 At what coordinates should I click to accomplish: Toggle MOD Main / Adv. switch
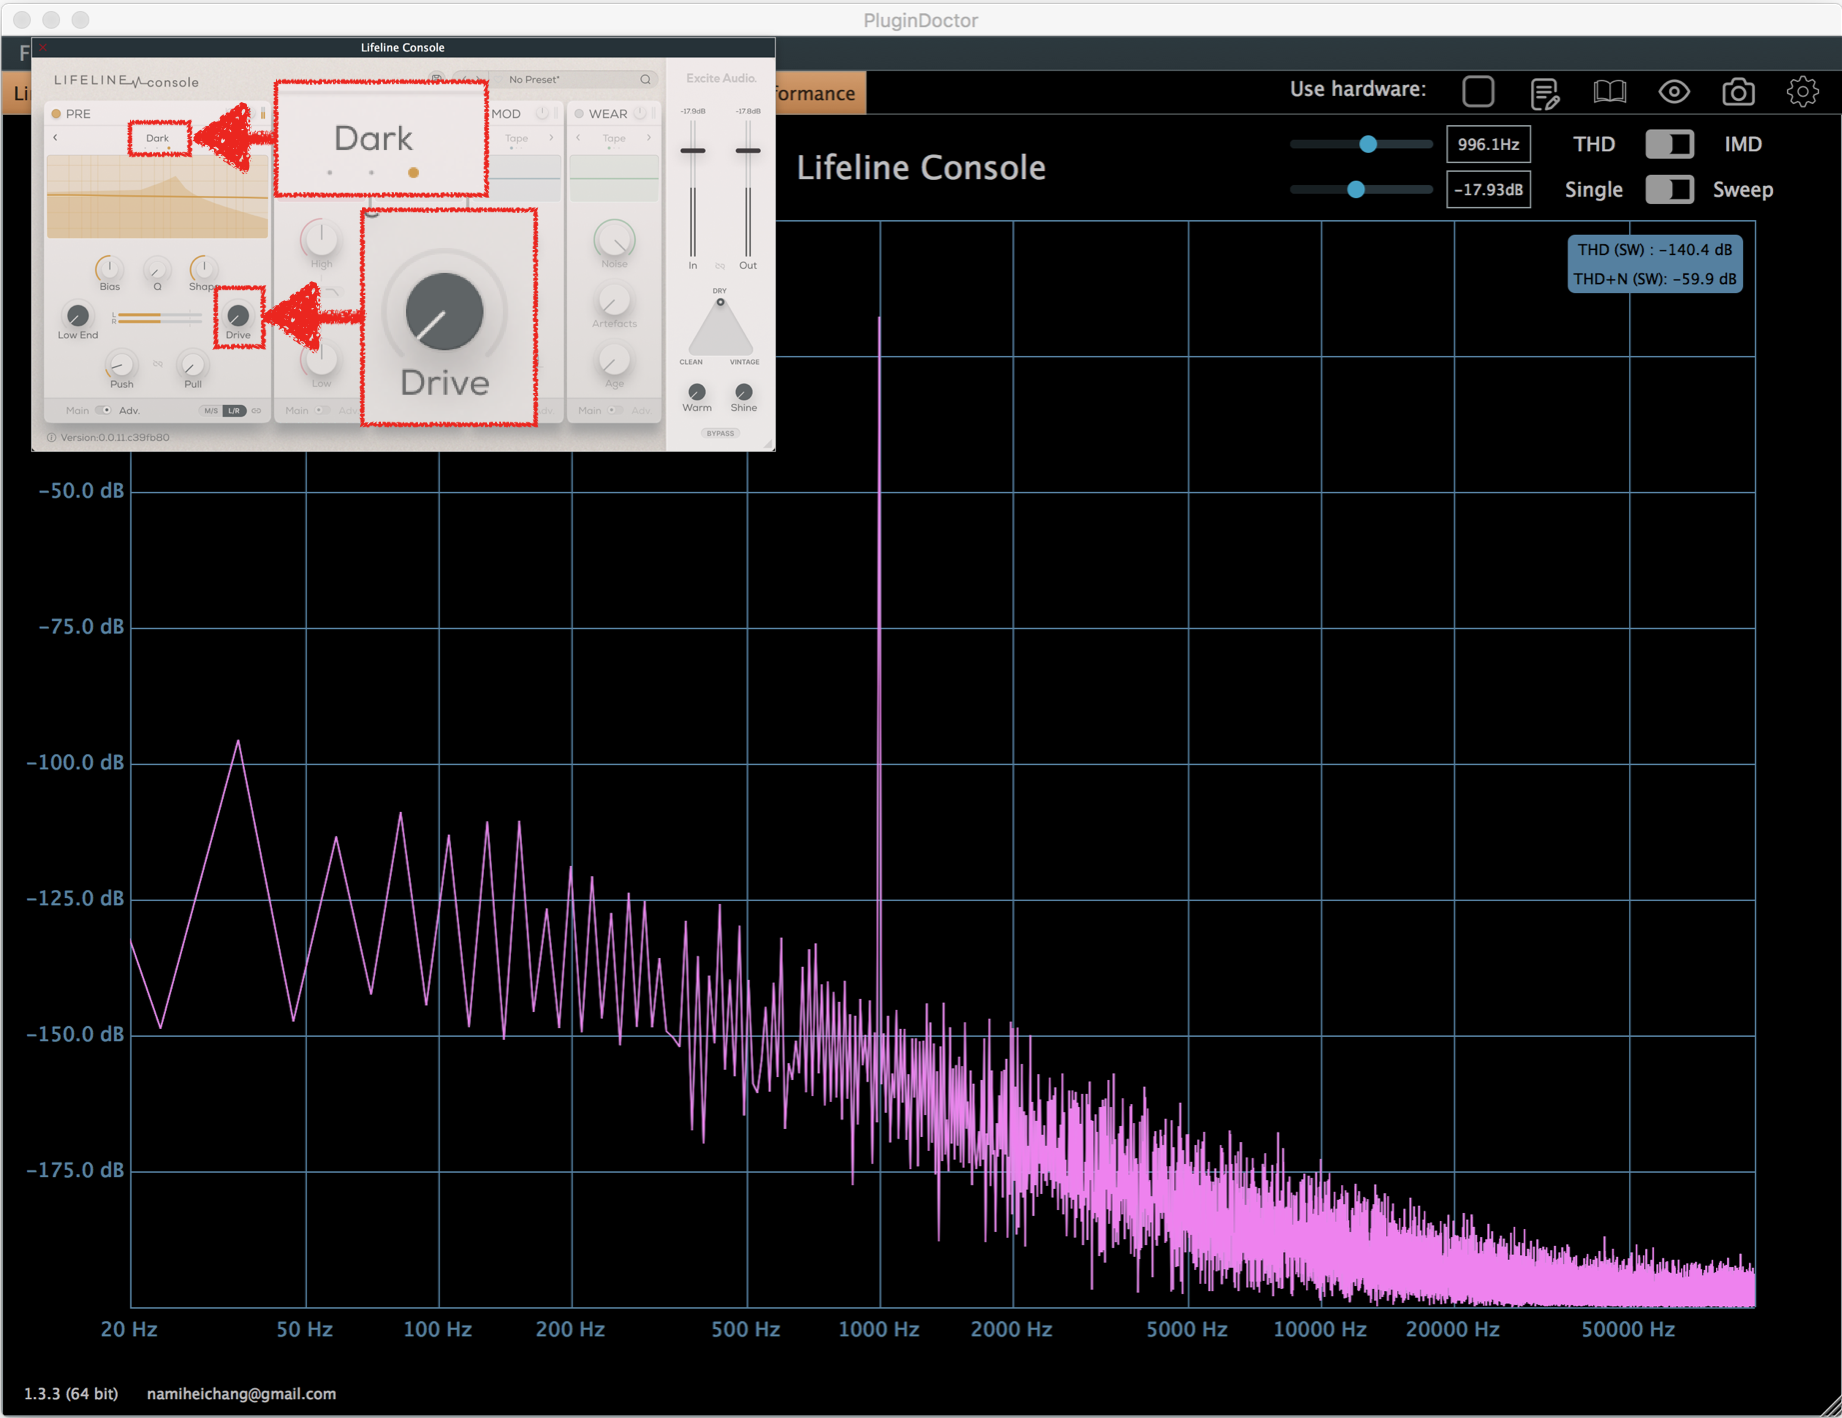pos(321,410)
